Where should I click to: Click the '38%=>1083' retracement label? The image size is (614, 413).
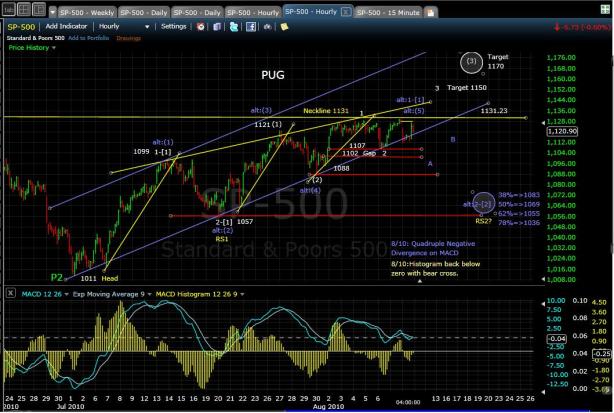point(519,195)
